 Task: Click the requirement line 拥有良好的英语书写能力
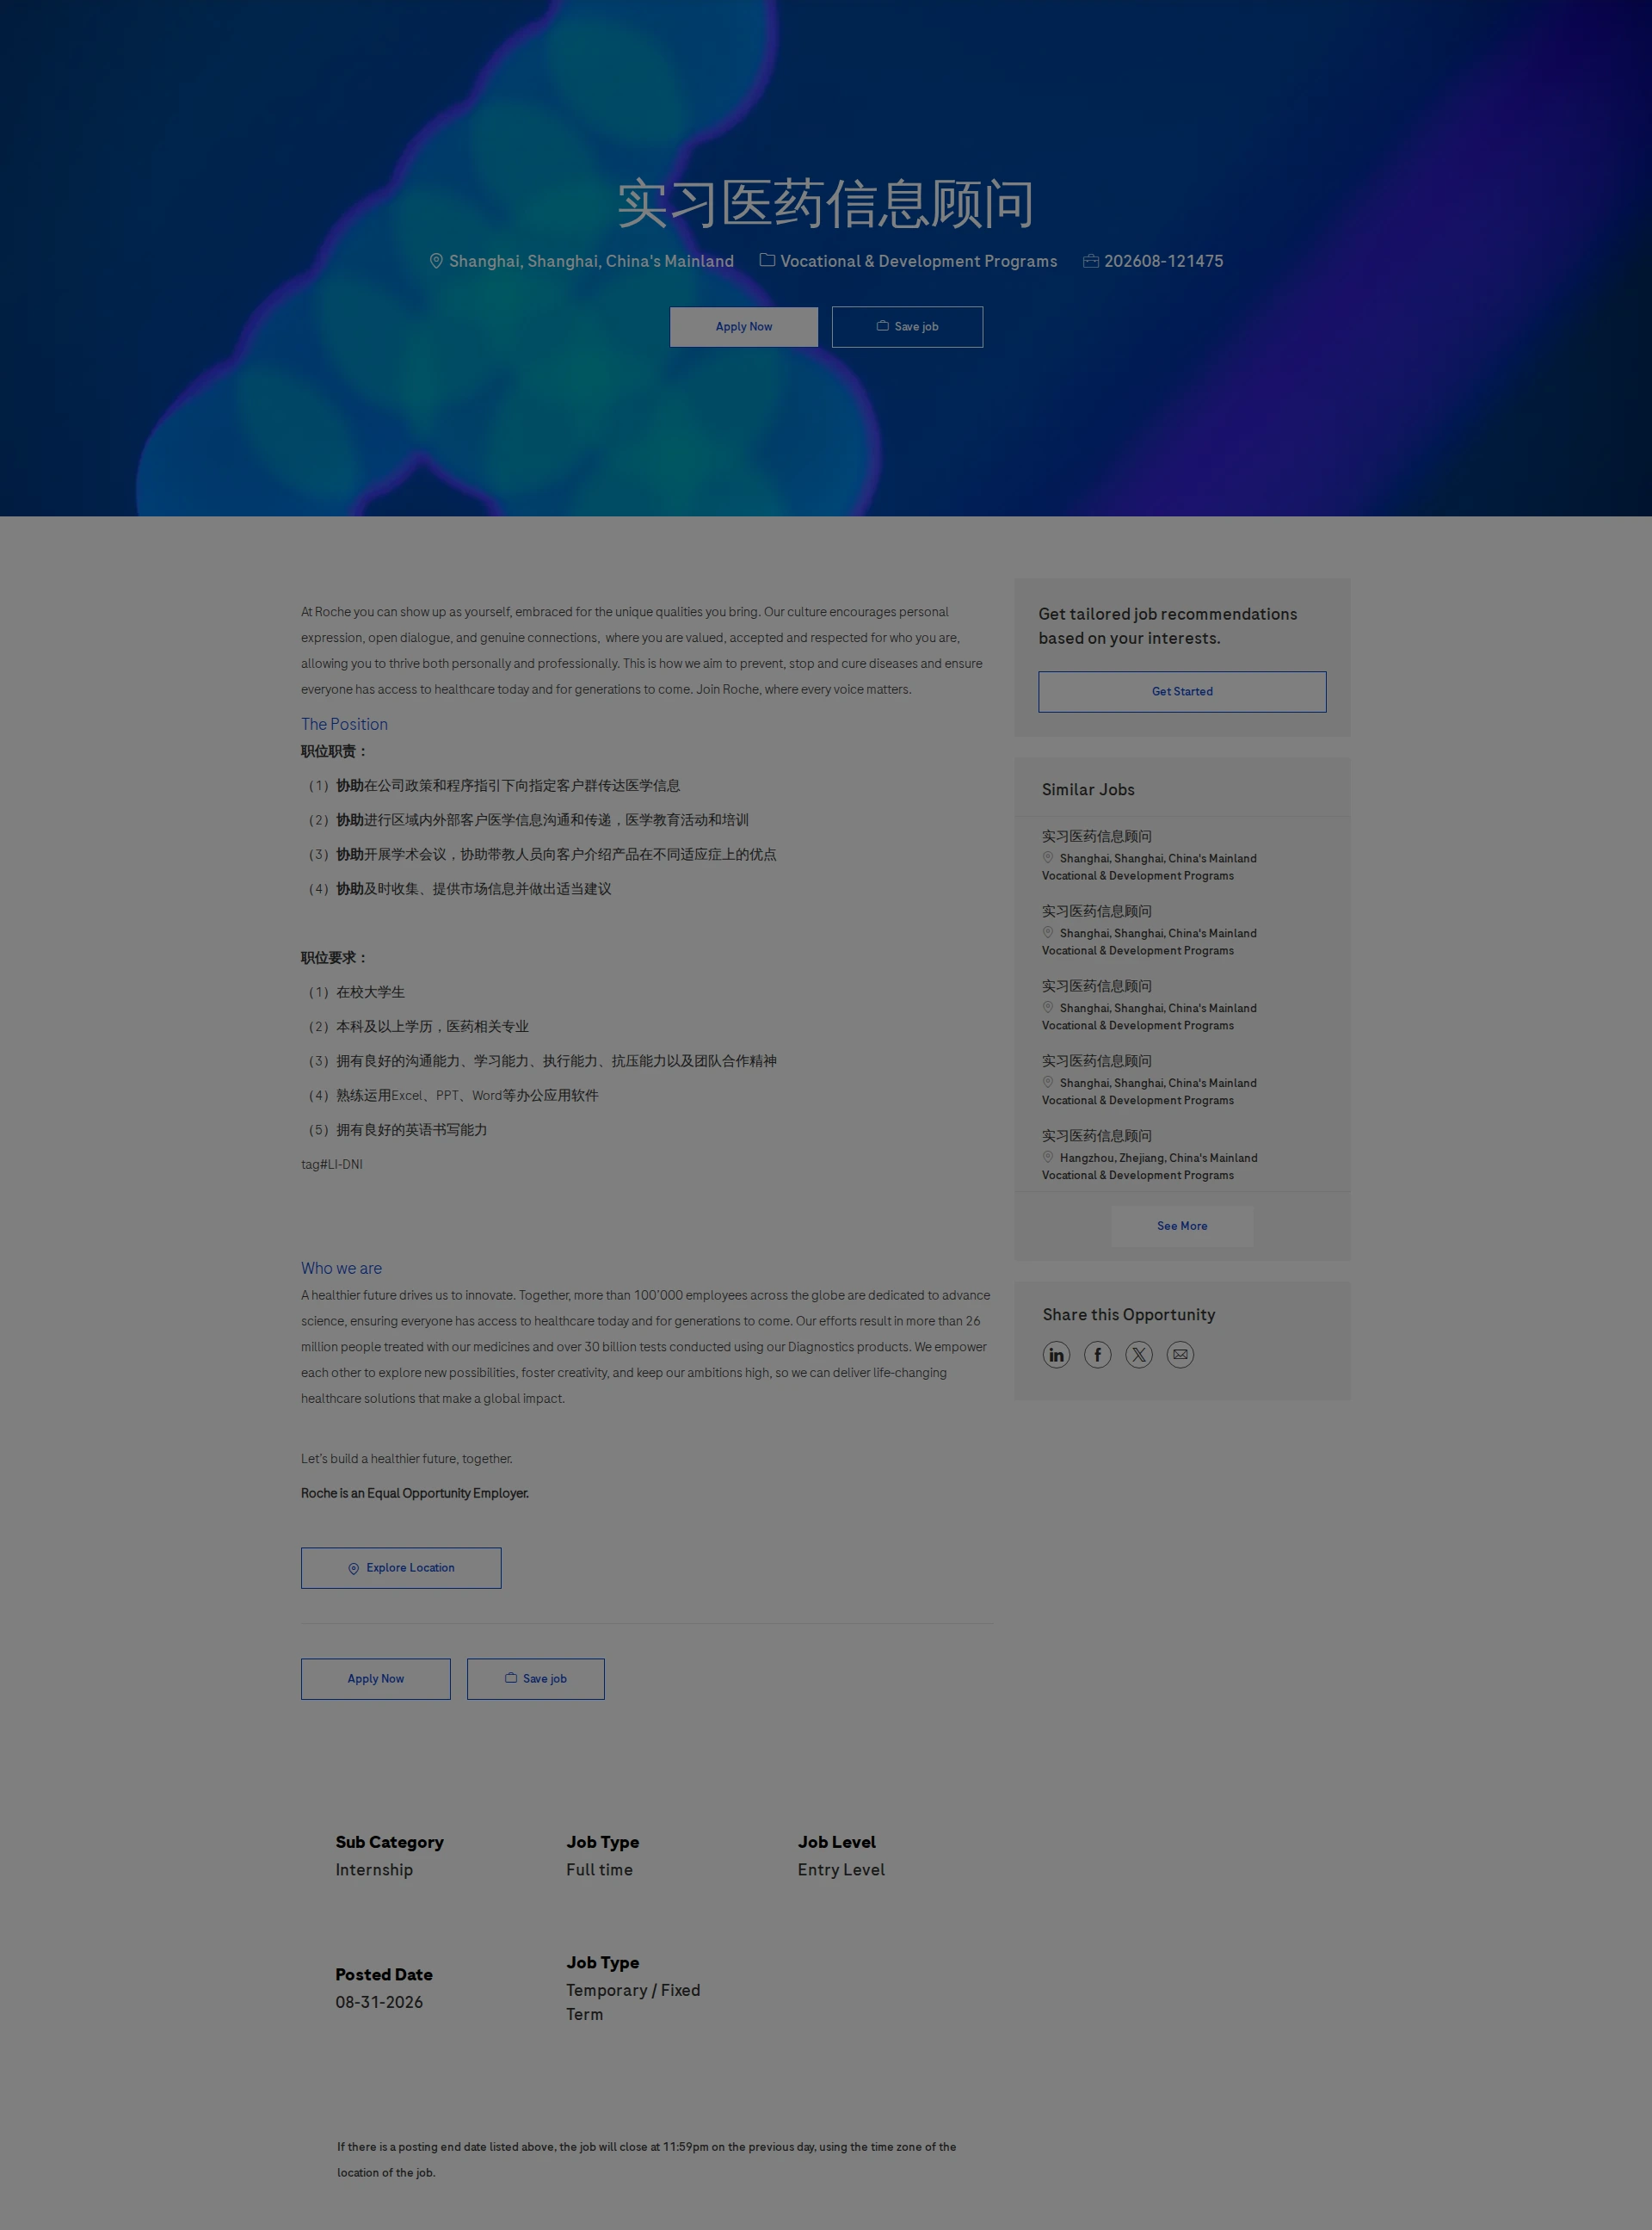coord(396,1130)
